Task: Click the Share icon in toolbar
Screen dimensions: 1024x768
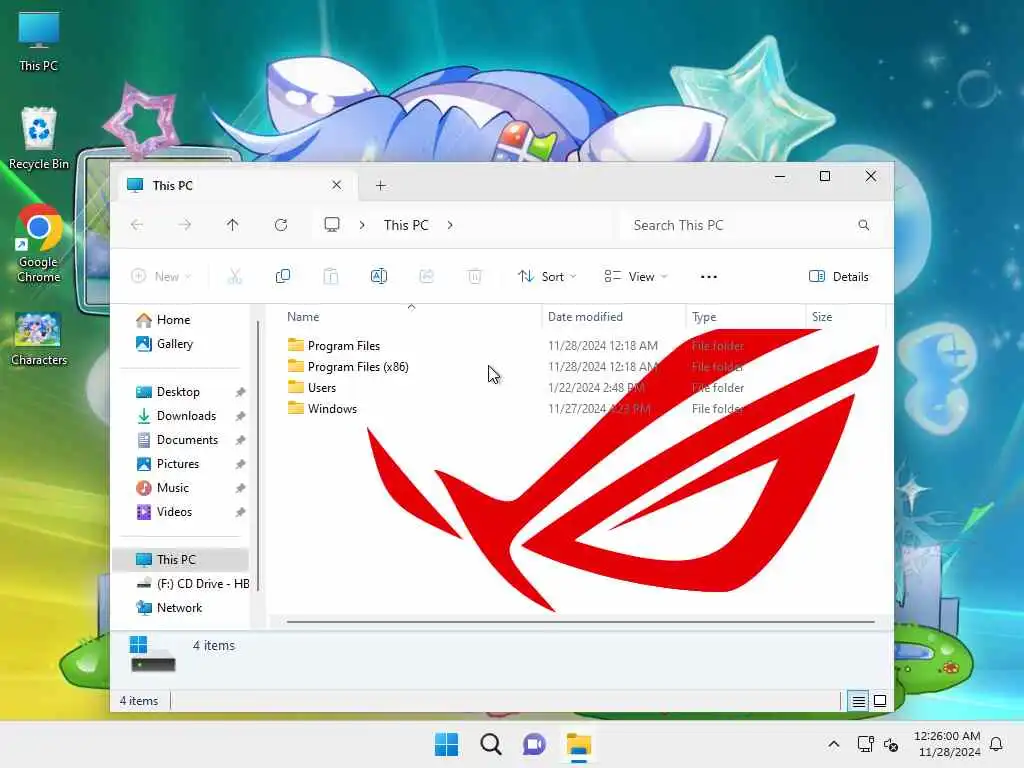Action: coord(426,276)
